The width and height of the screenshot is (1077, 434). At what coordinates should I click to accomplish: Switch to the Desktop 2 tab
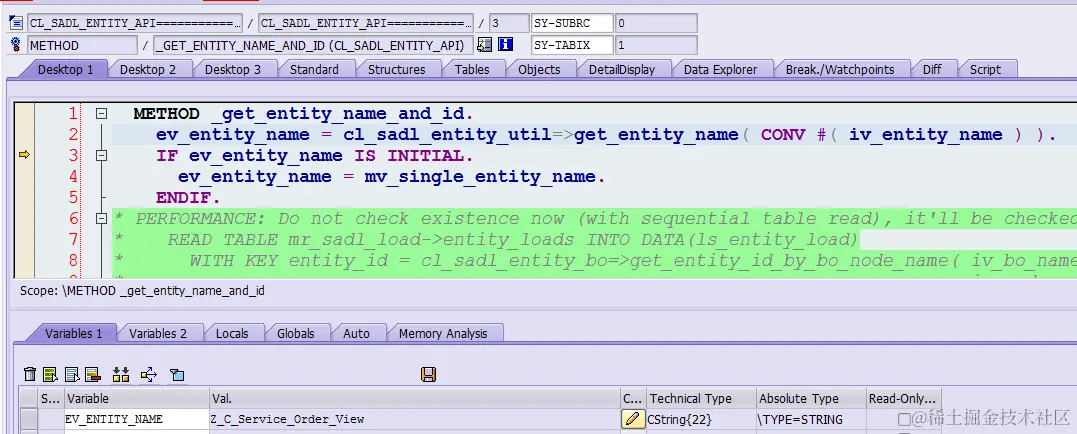(x=148, y=69)
